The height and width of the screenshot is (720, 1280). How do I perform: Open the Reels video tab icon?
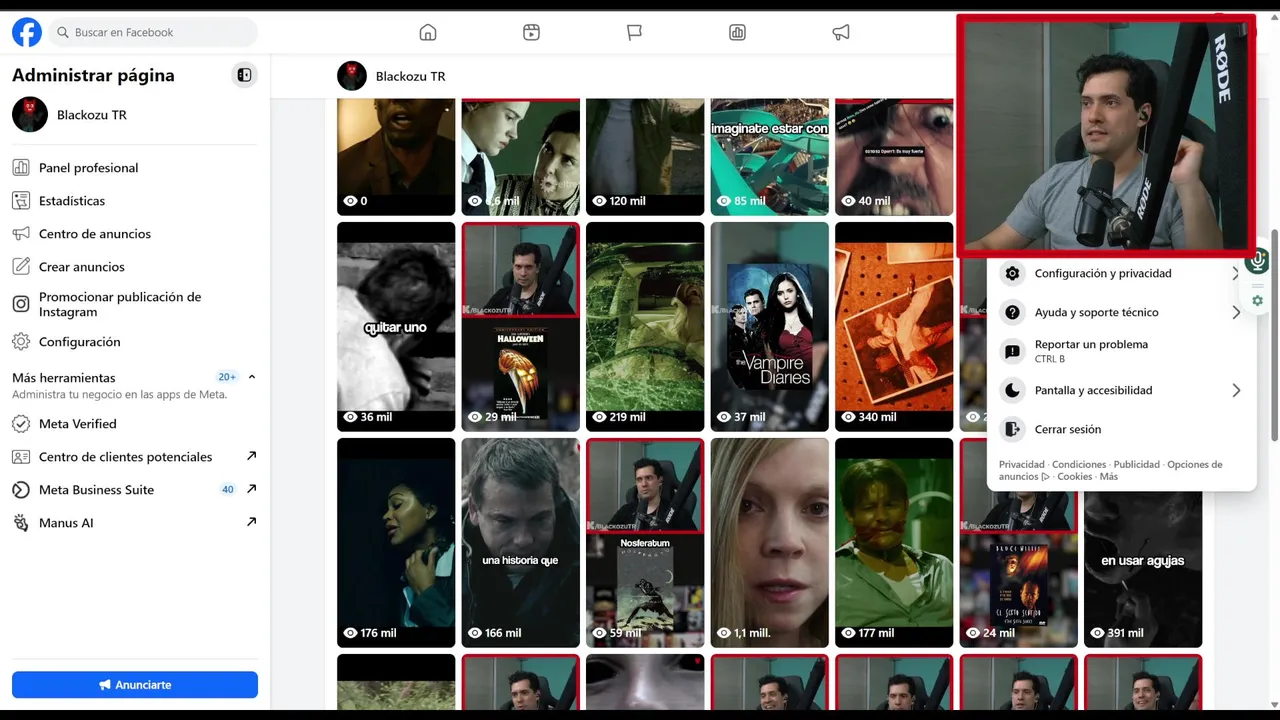[531, 32]
